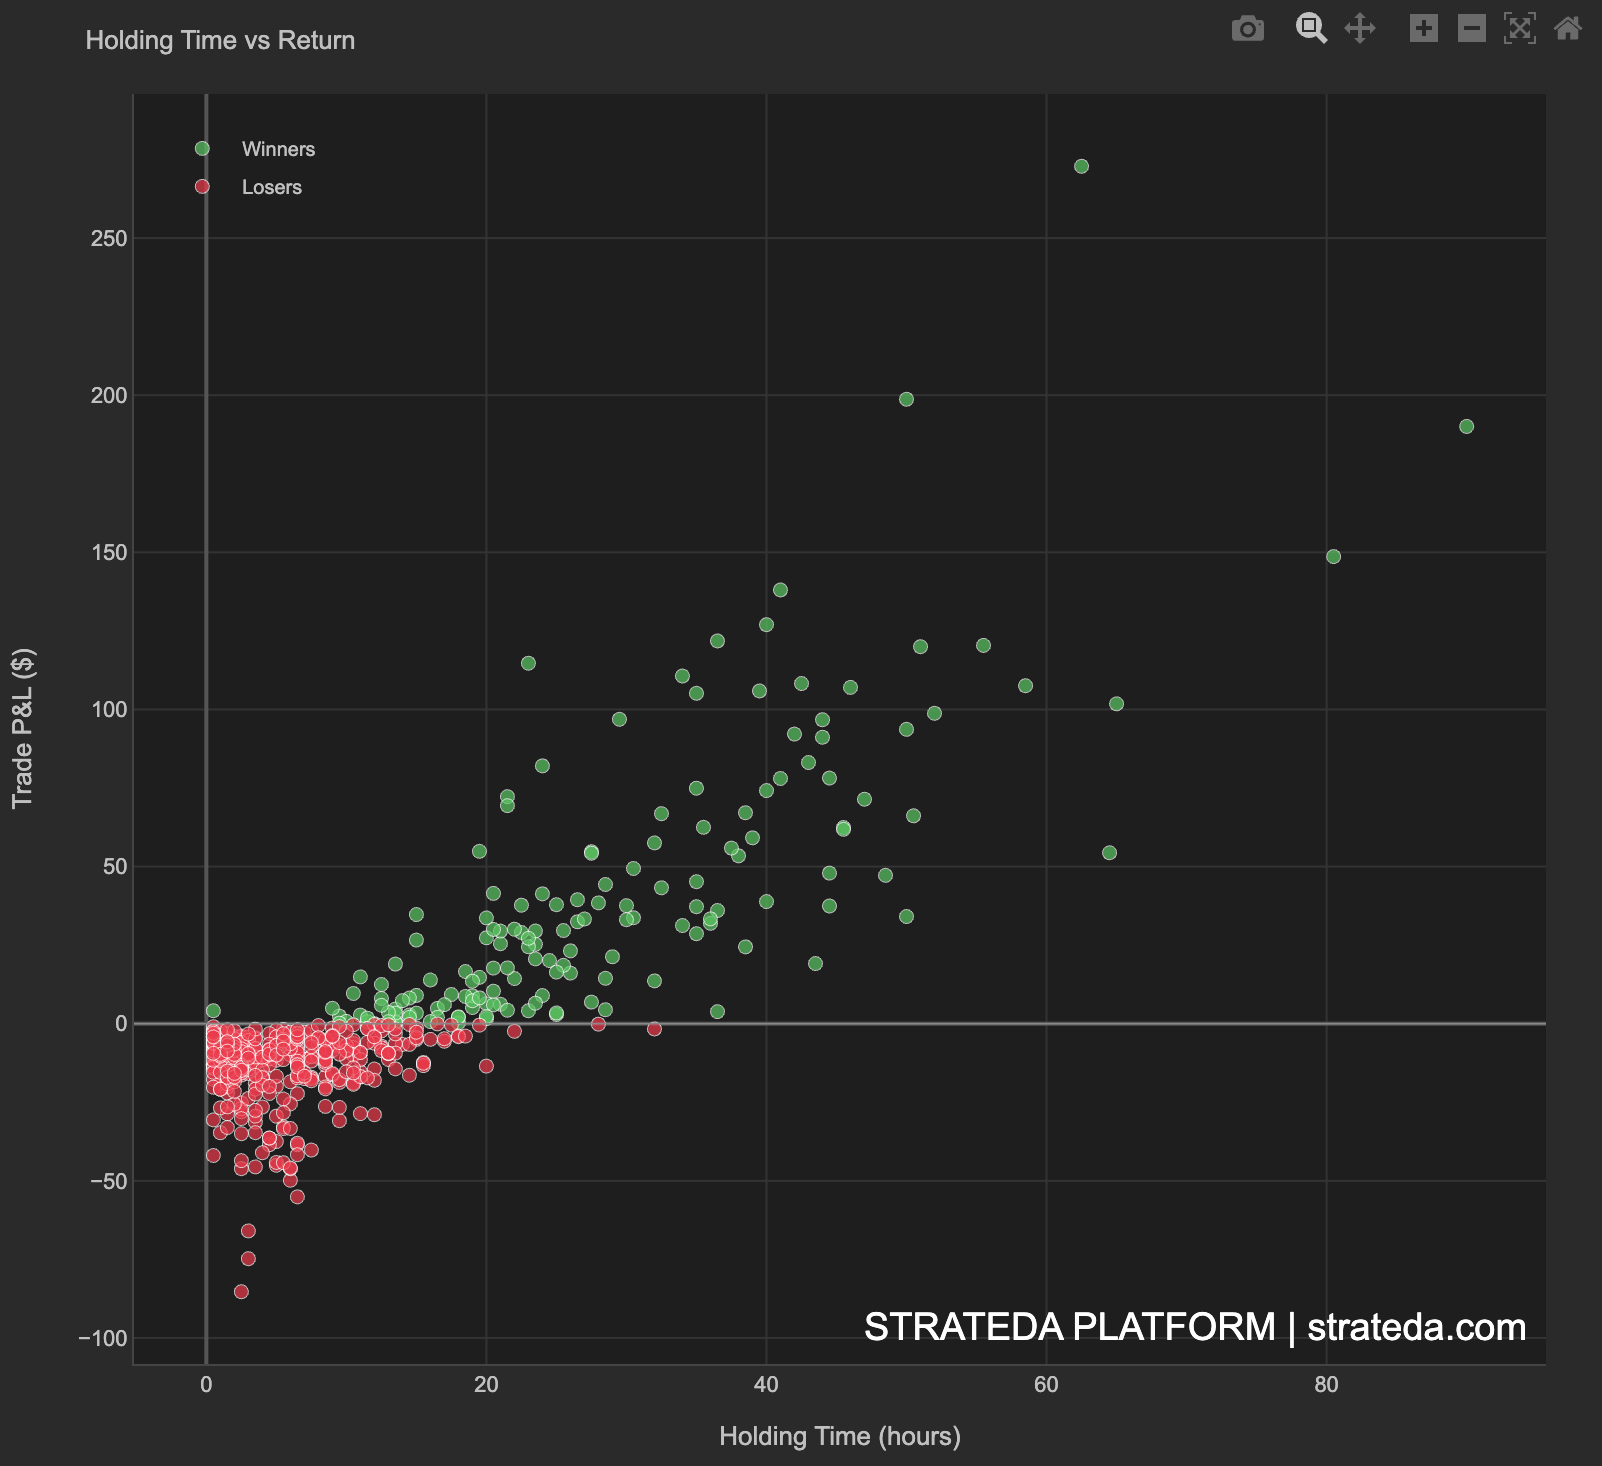Download the plot as a PNG image
Image resolution: width=1602 pixels, height=1466 pixels.
1248,29
